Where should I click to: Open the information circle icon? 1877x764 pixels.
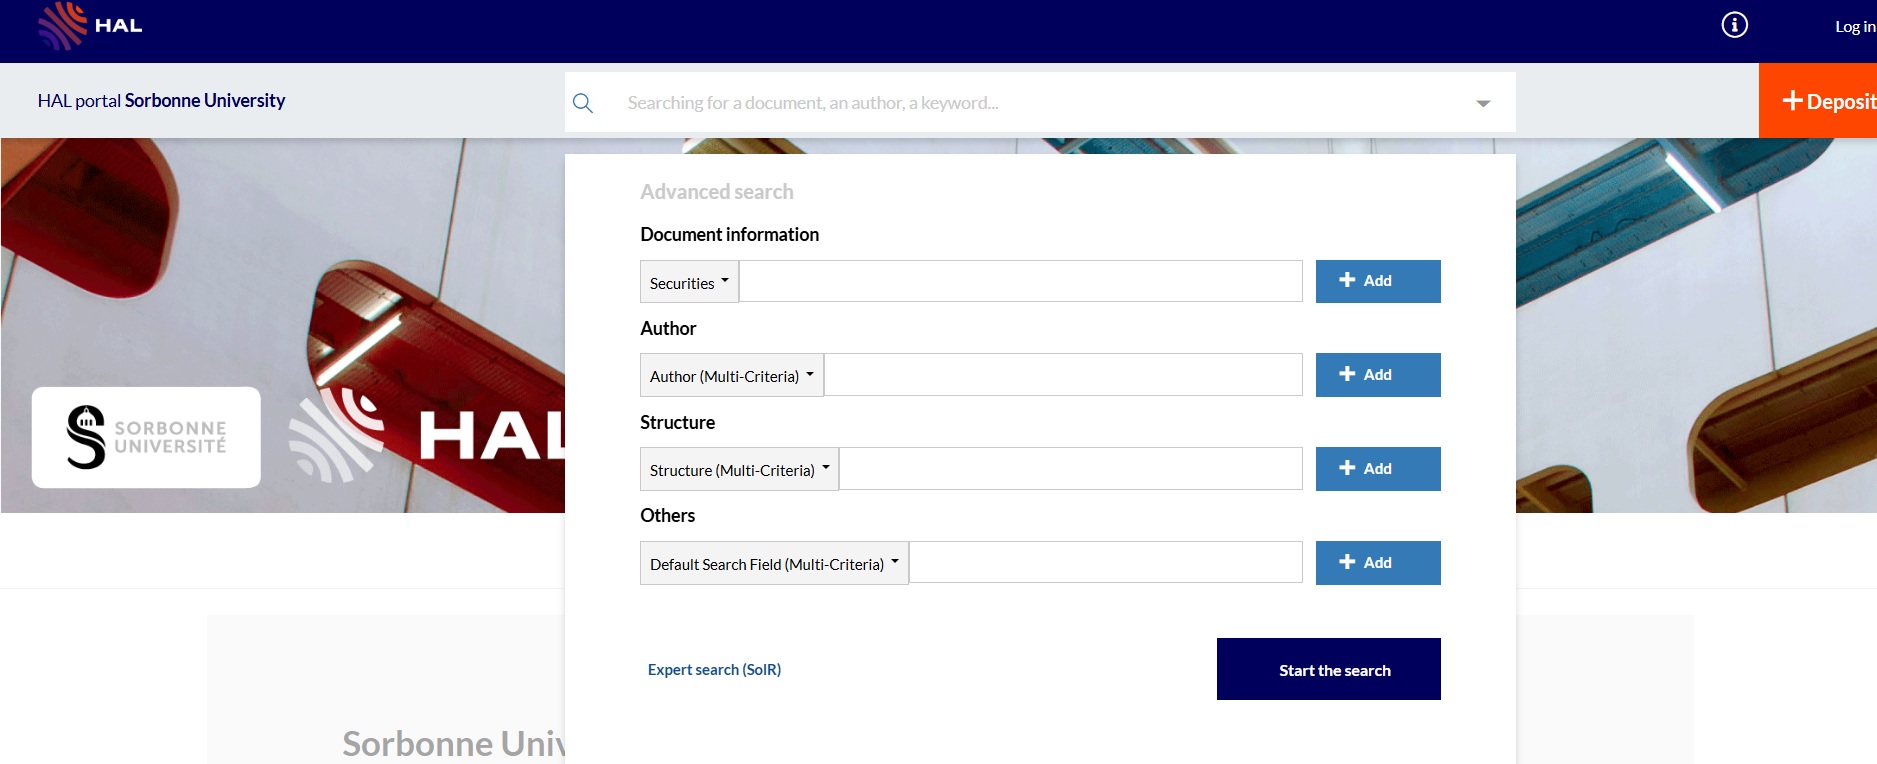(1734, 25)
